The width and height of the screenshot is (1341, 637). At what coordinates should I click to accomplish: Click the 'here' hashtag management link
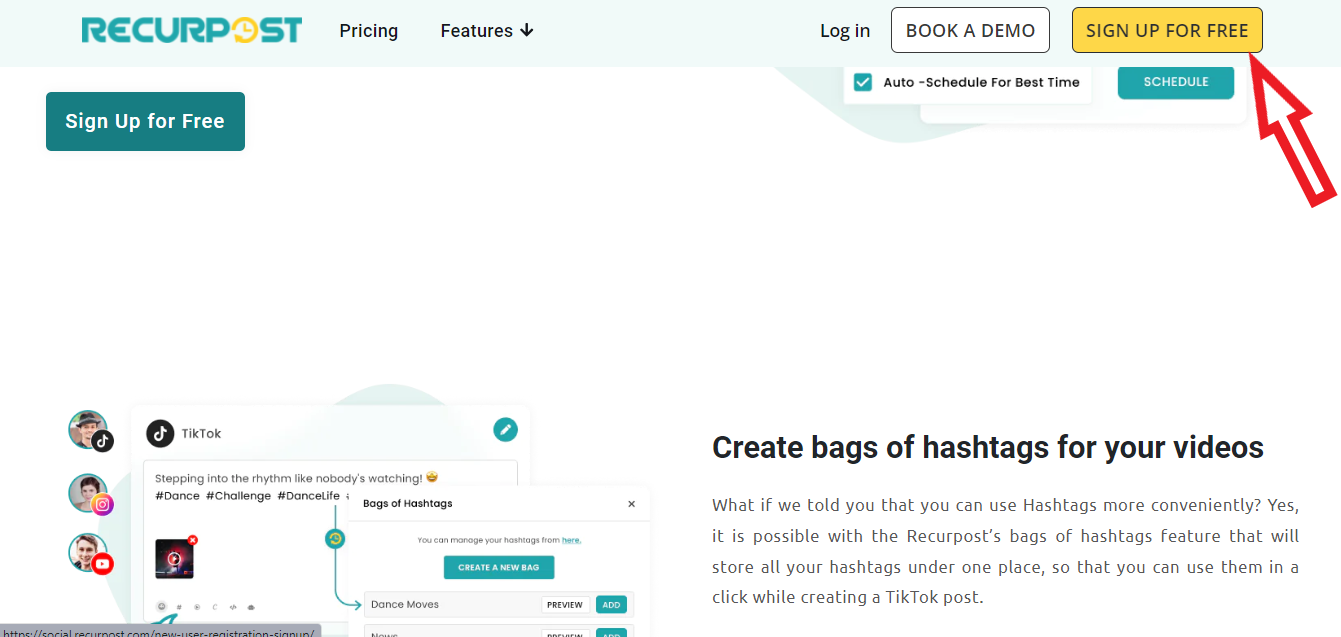[x=571, y=540]
